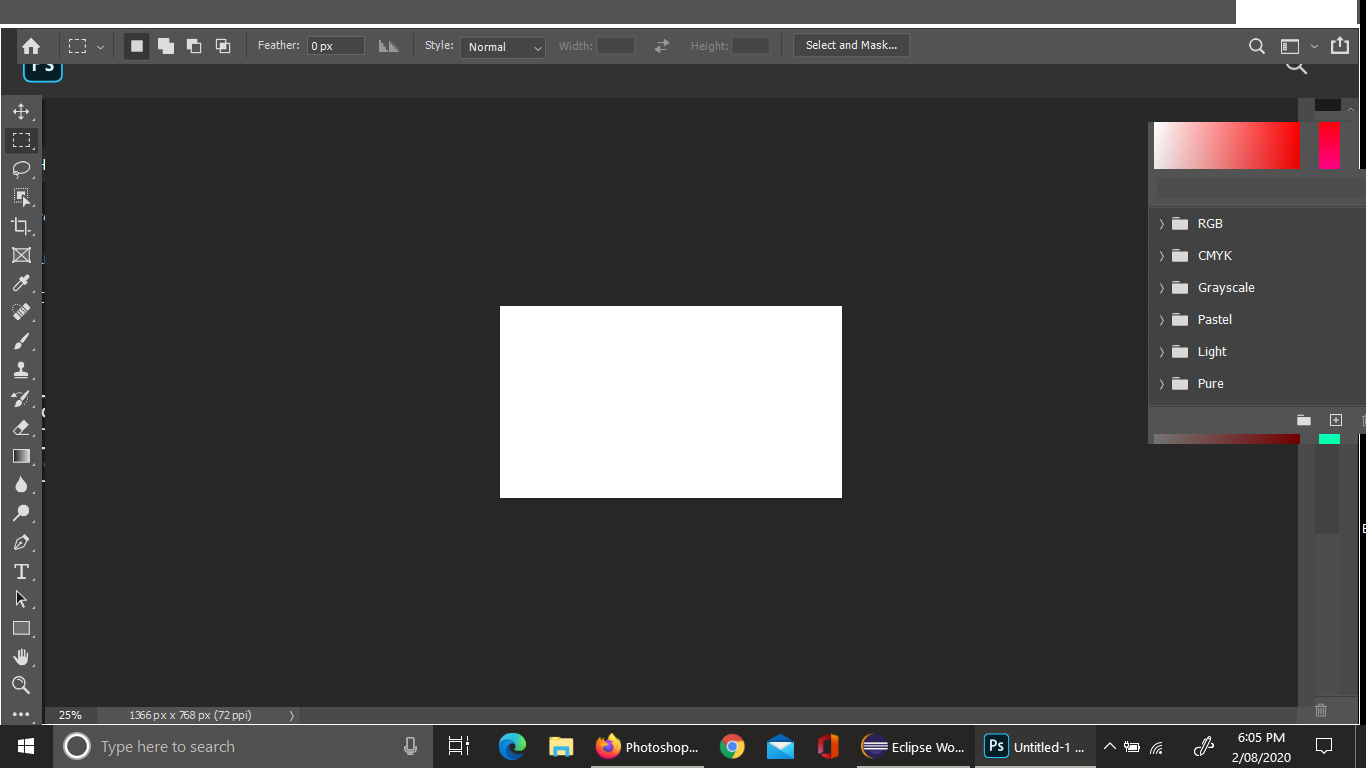
Task: Enable Intersect with Selection mode
Action: pyautogui.click(x=223, y=46)
